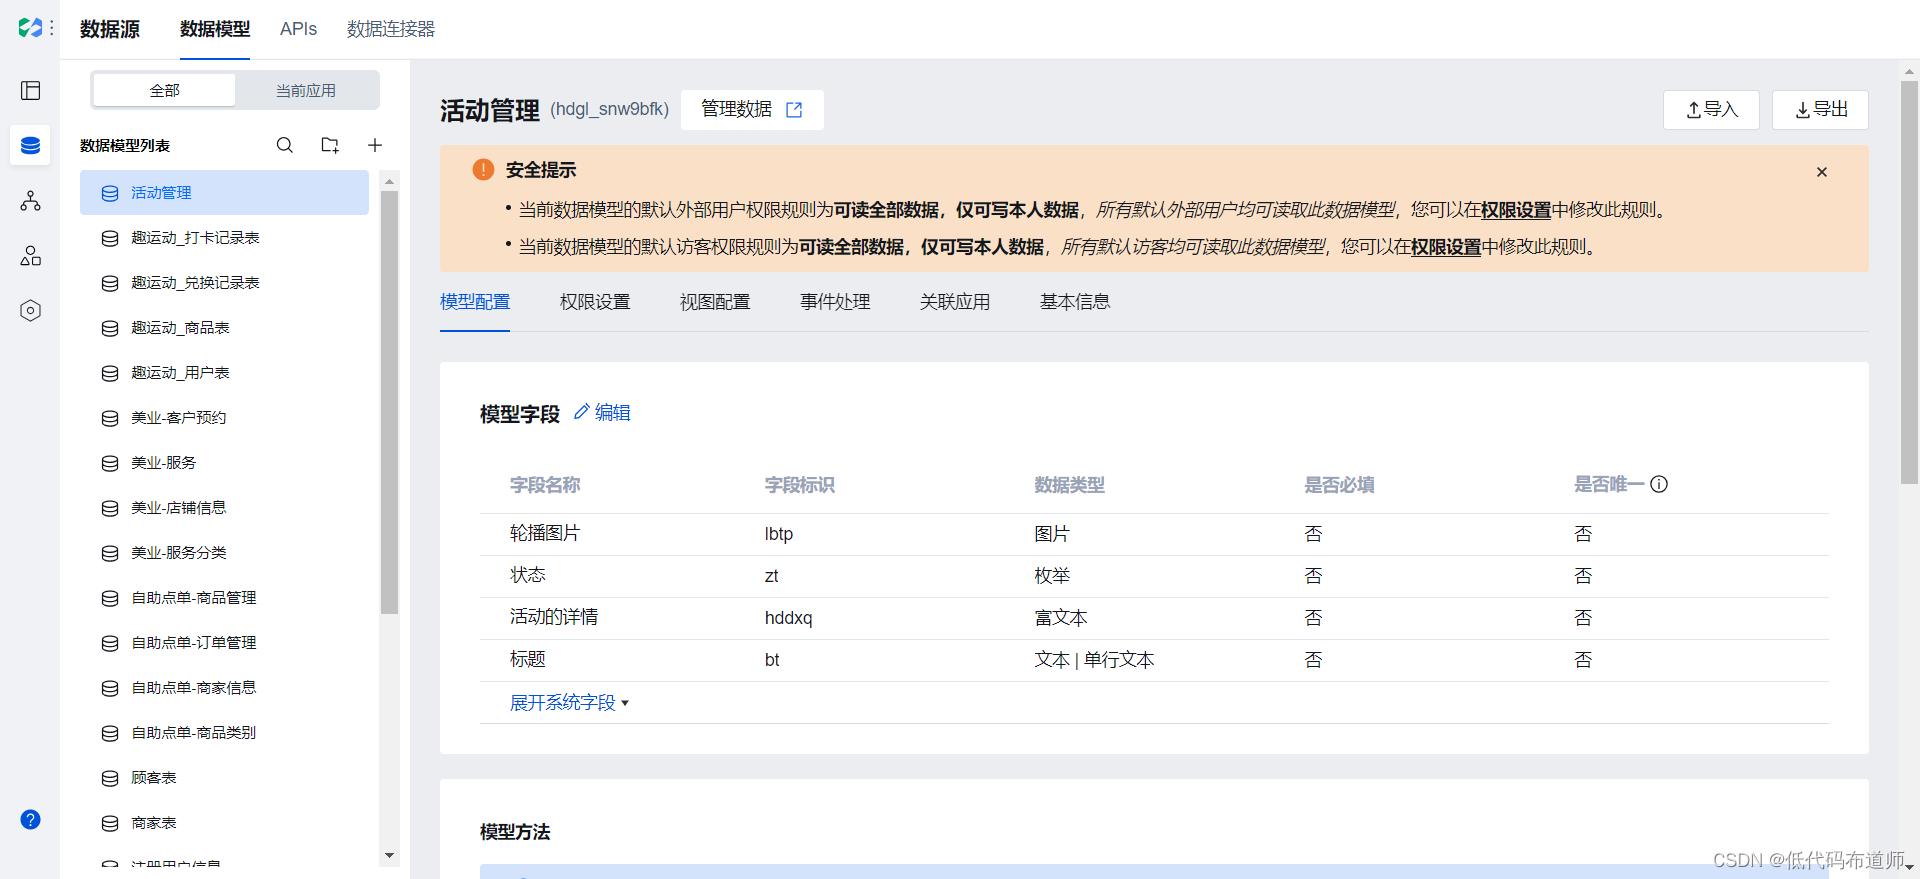This screenshot has height=879, width=1920.
Task: Select 活动管理 in the model list
Action: tap(224, 193)
